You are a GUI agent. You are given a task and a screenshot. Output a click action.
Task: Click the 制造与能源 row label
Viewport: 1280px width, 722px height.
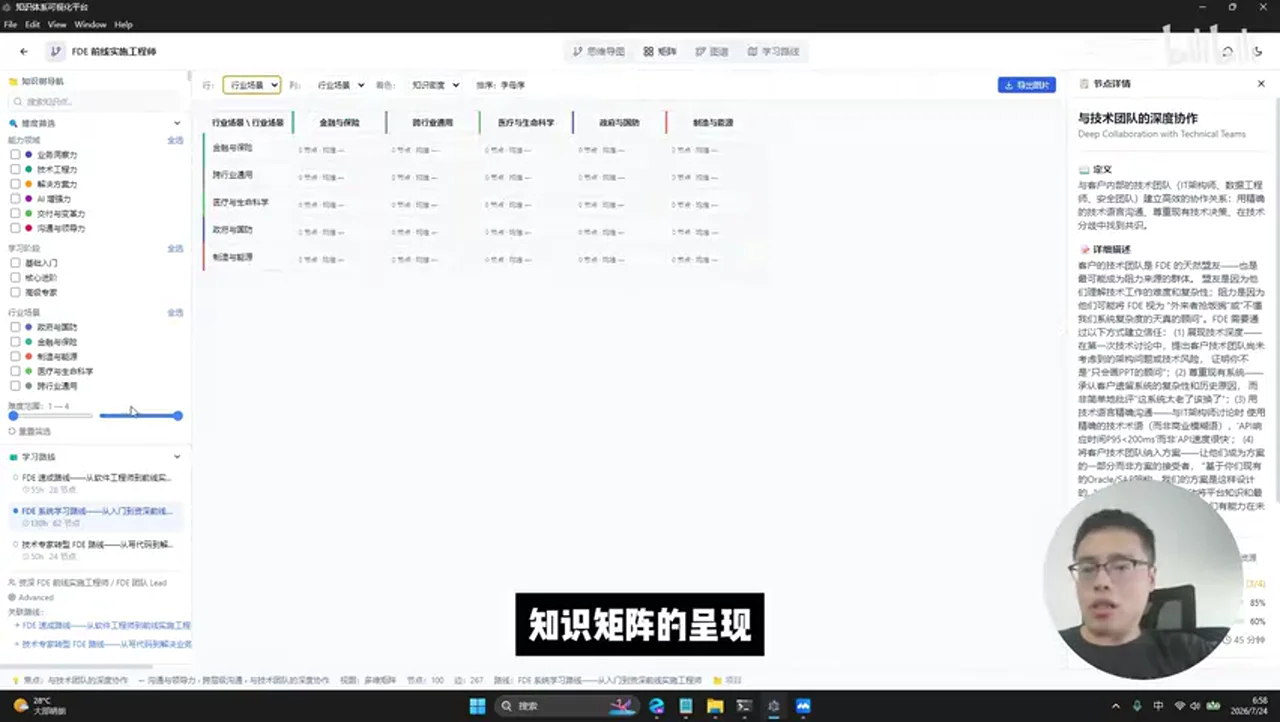click(x=232, y=257)
